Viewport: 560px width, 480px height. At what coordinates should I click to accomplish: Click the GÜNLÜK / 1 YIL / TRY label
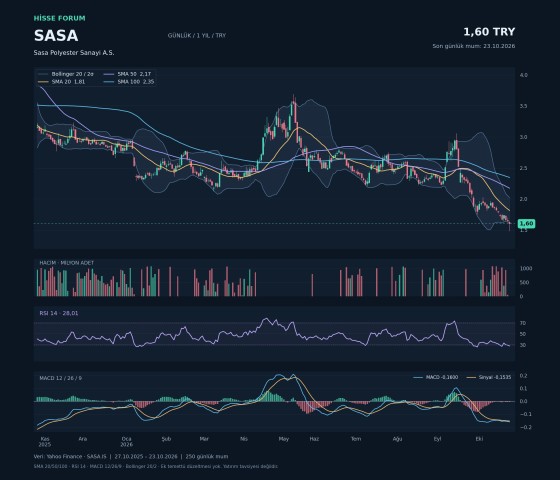point(197,35)
